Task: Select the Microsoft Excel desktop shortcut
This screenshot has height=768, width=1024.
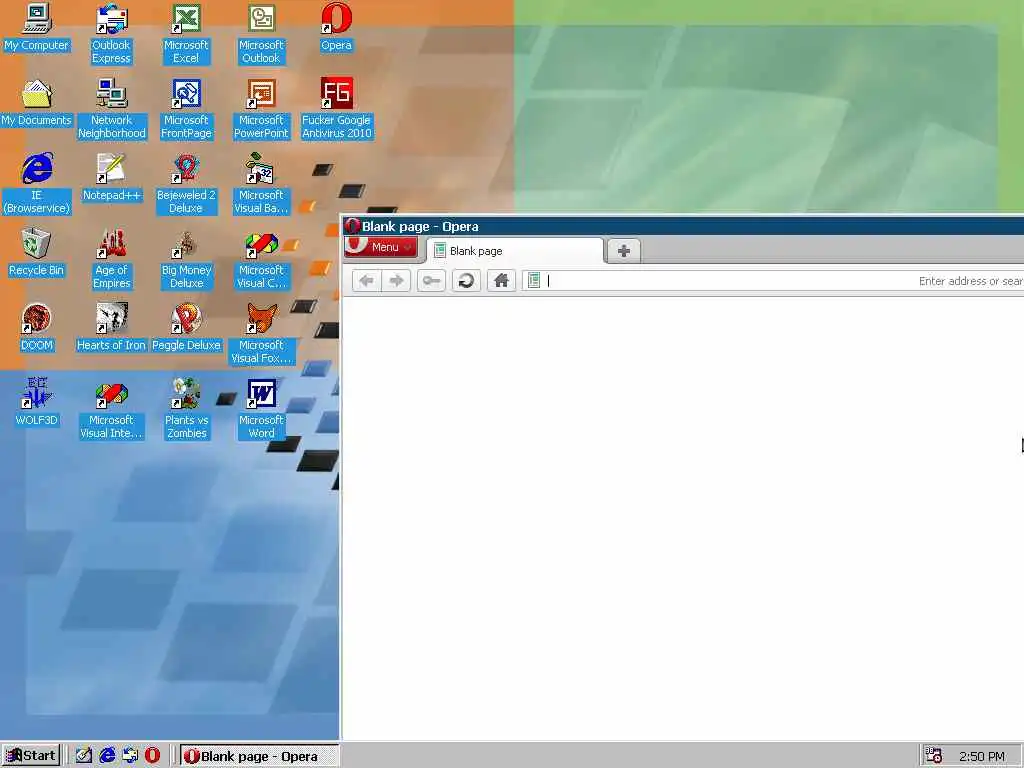Action: point(186,34)
